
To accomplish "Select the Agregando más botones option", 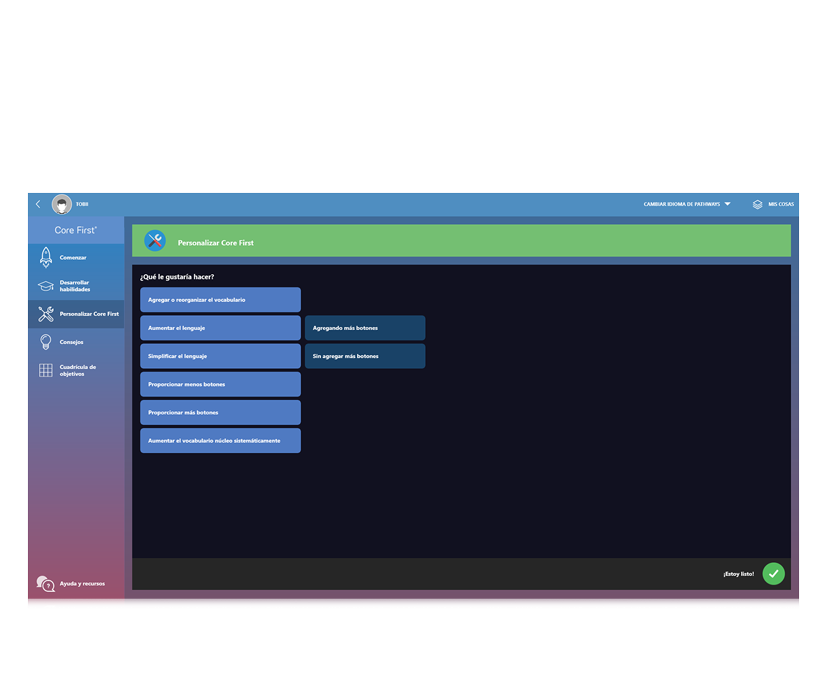I will tap(365, 327).
